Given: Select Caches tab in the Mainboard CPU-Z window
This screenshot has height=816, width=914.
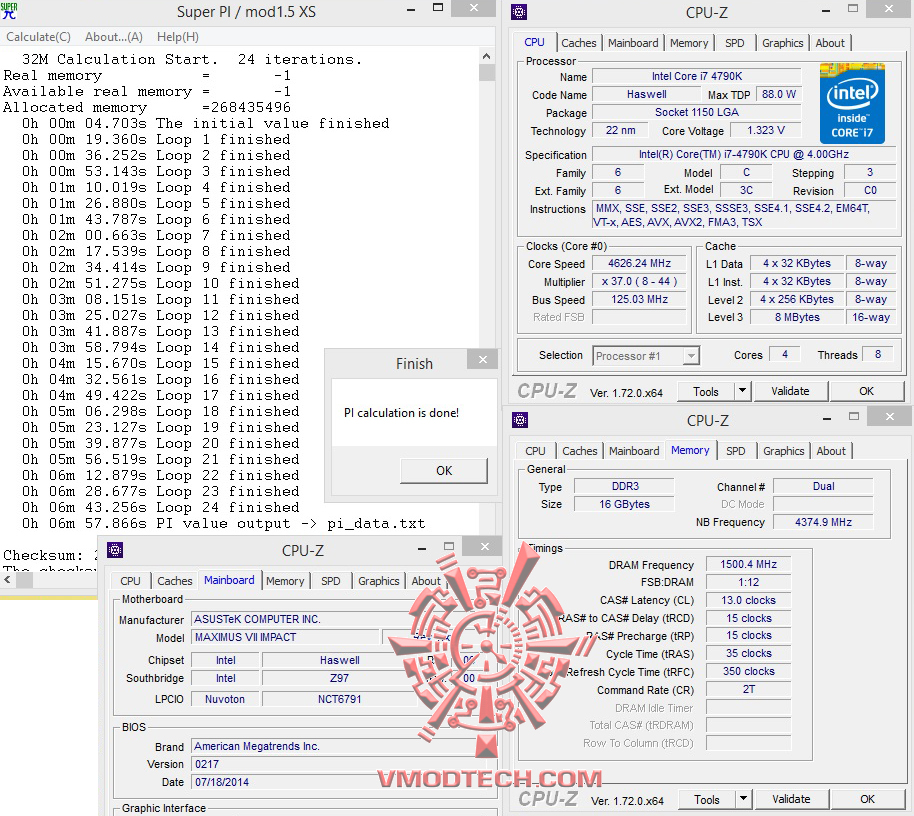Looking at the screenshot, I should [x=174, y=581].
